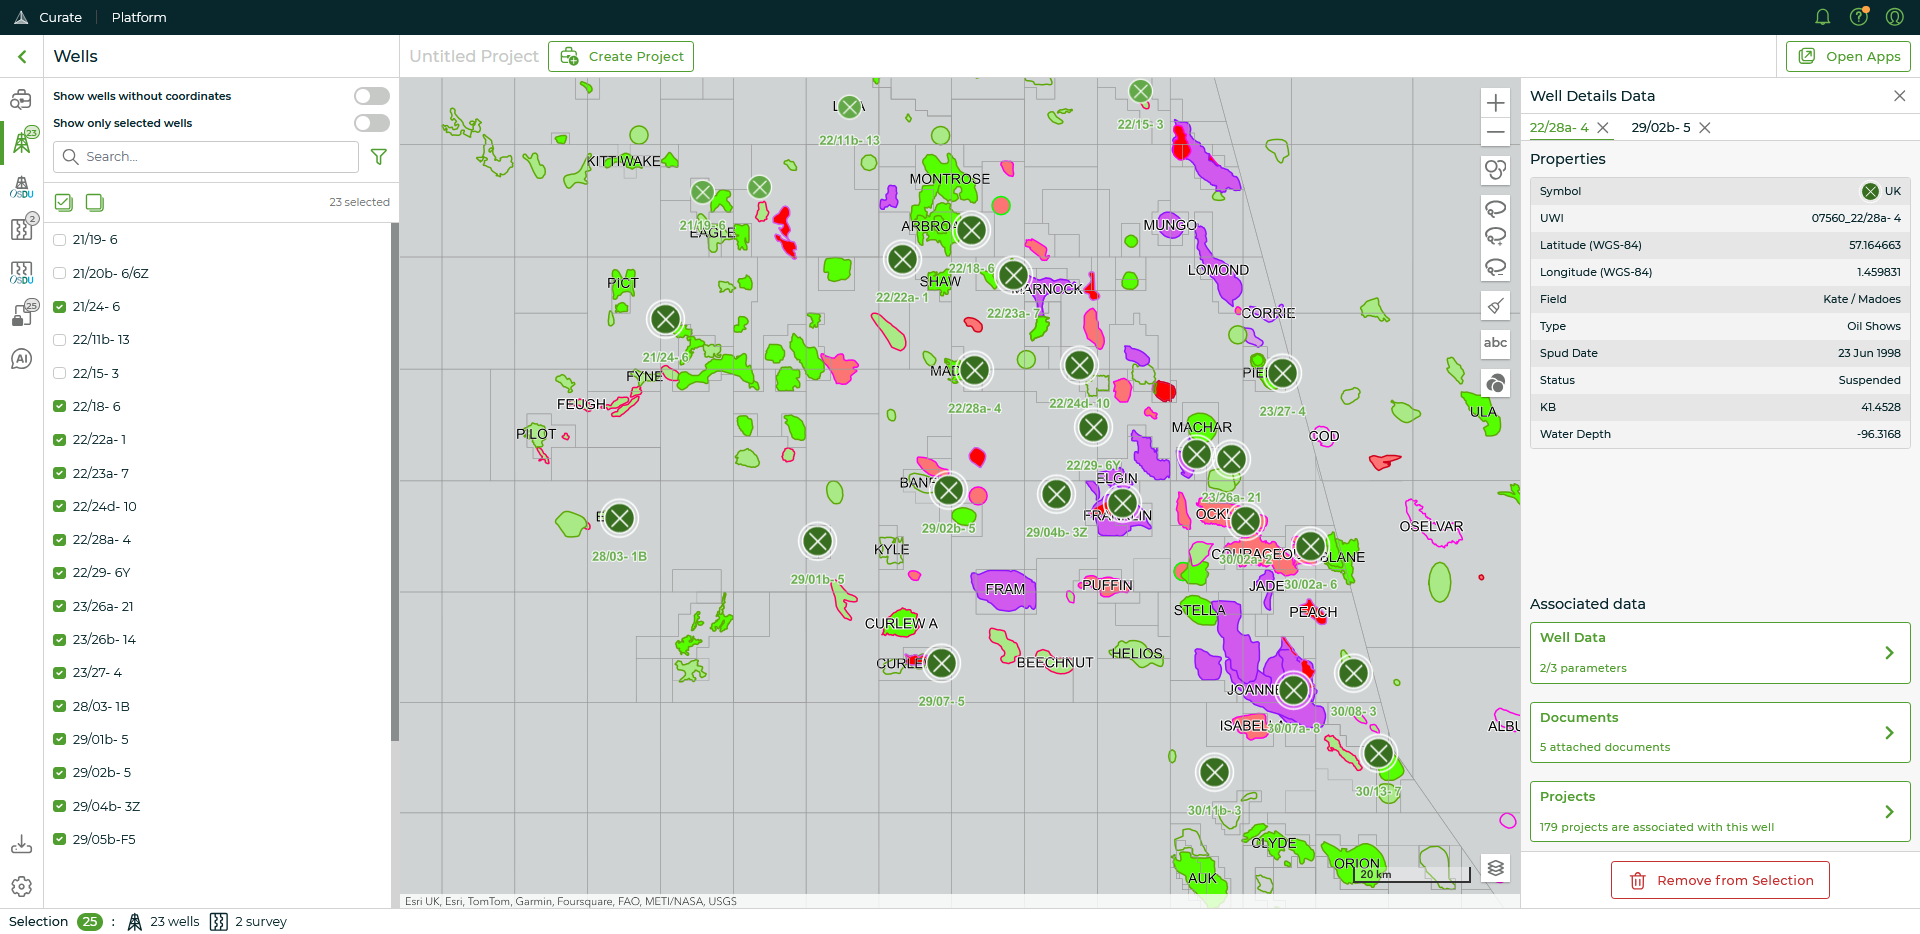Open the settings gear in left sidebar
The width and height of the screenshot is (1920, 934).
coord(21,887)
